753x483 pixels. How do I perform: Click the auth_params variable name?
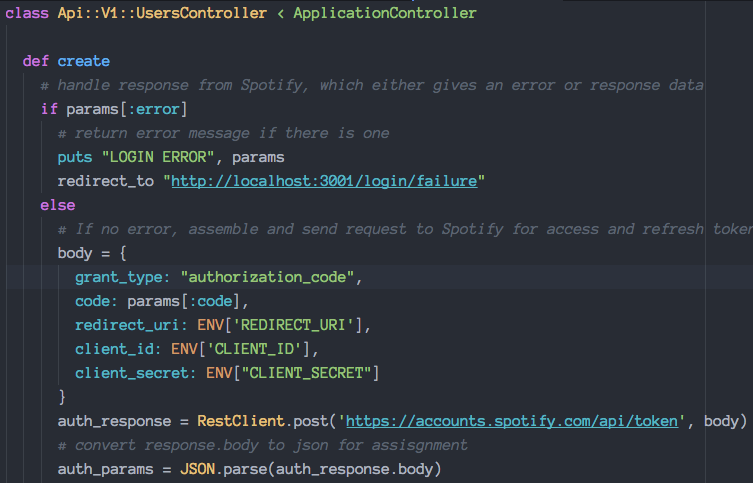pos(106,470)
